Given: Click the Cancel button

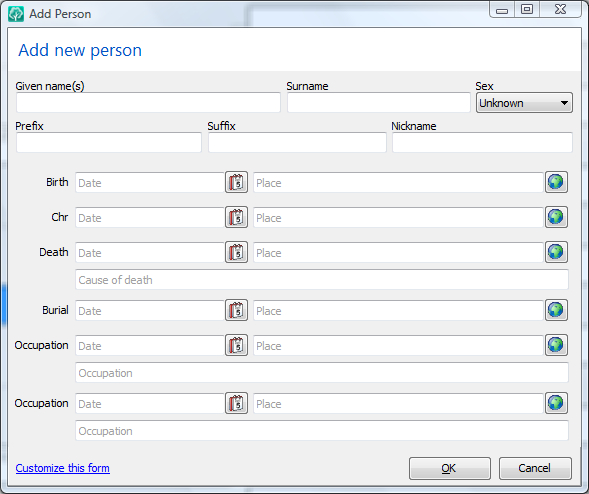Looking at the screenshot, I should pos(535,468).
